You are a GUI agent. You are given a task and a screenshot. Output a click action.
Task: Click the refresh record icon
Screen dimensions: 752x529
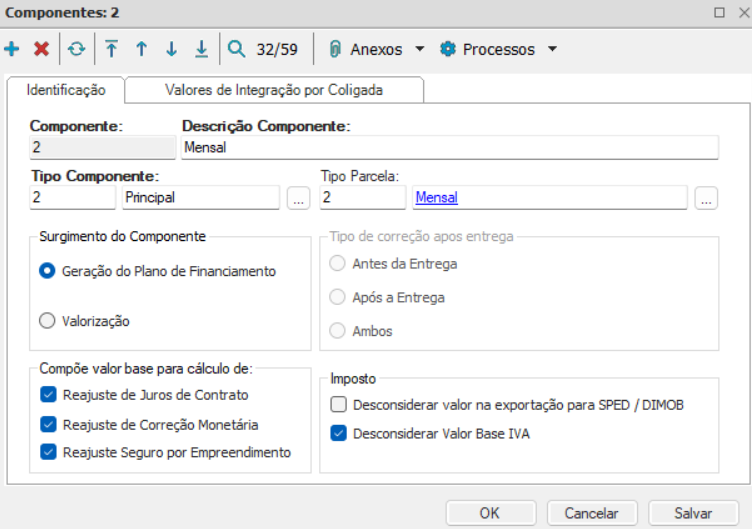point(77,49)
